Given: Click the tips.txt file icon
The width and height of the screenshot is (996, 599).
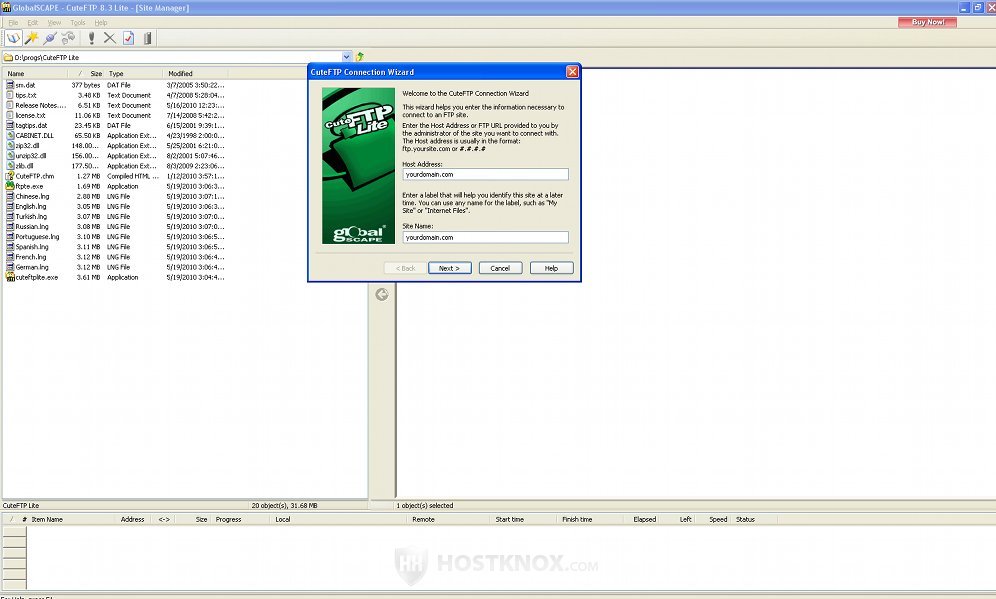Looking at the screenshot, I should pos(10,95).
